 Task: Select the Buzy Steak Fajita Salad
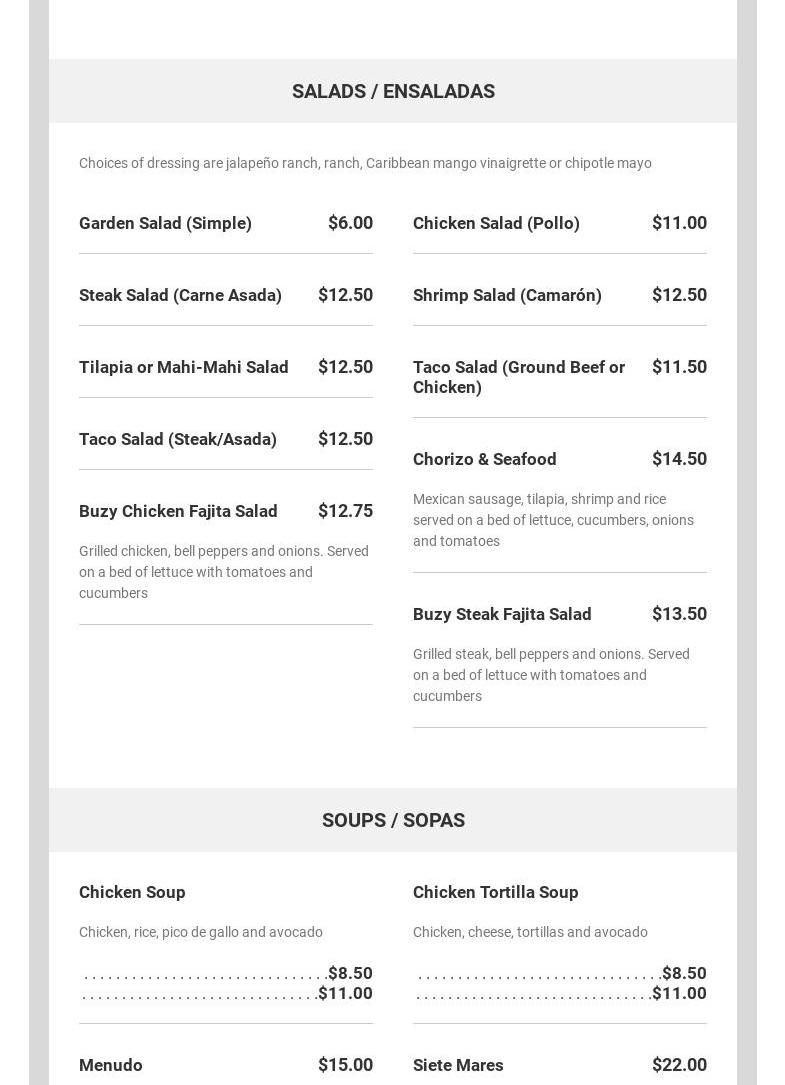coord(502,614)
